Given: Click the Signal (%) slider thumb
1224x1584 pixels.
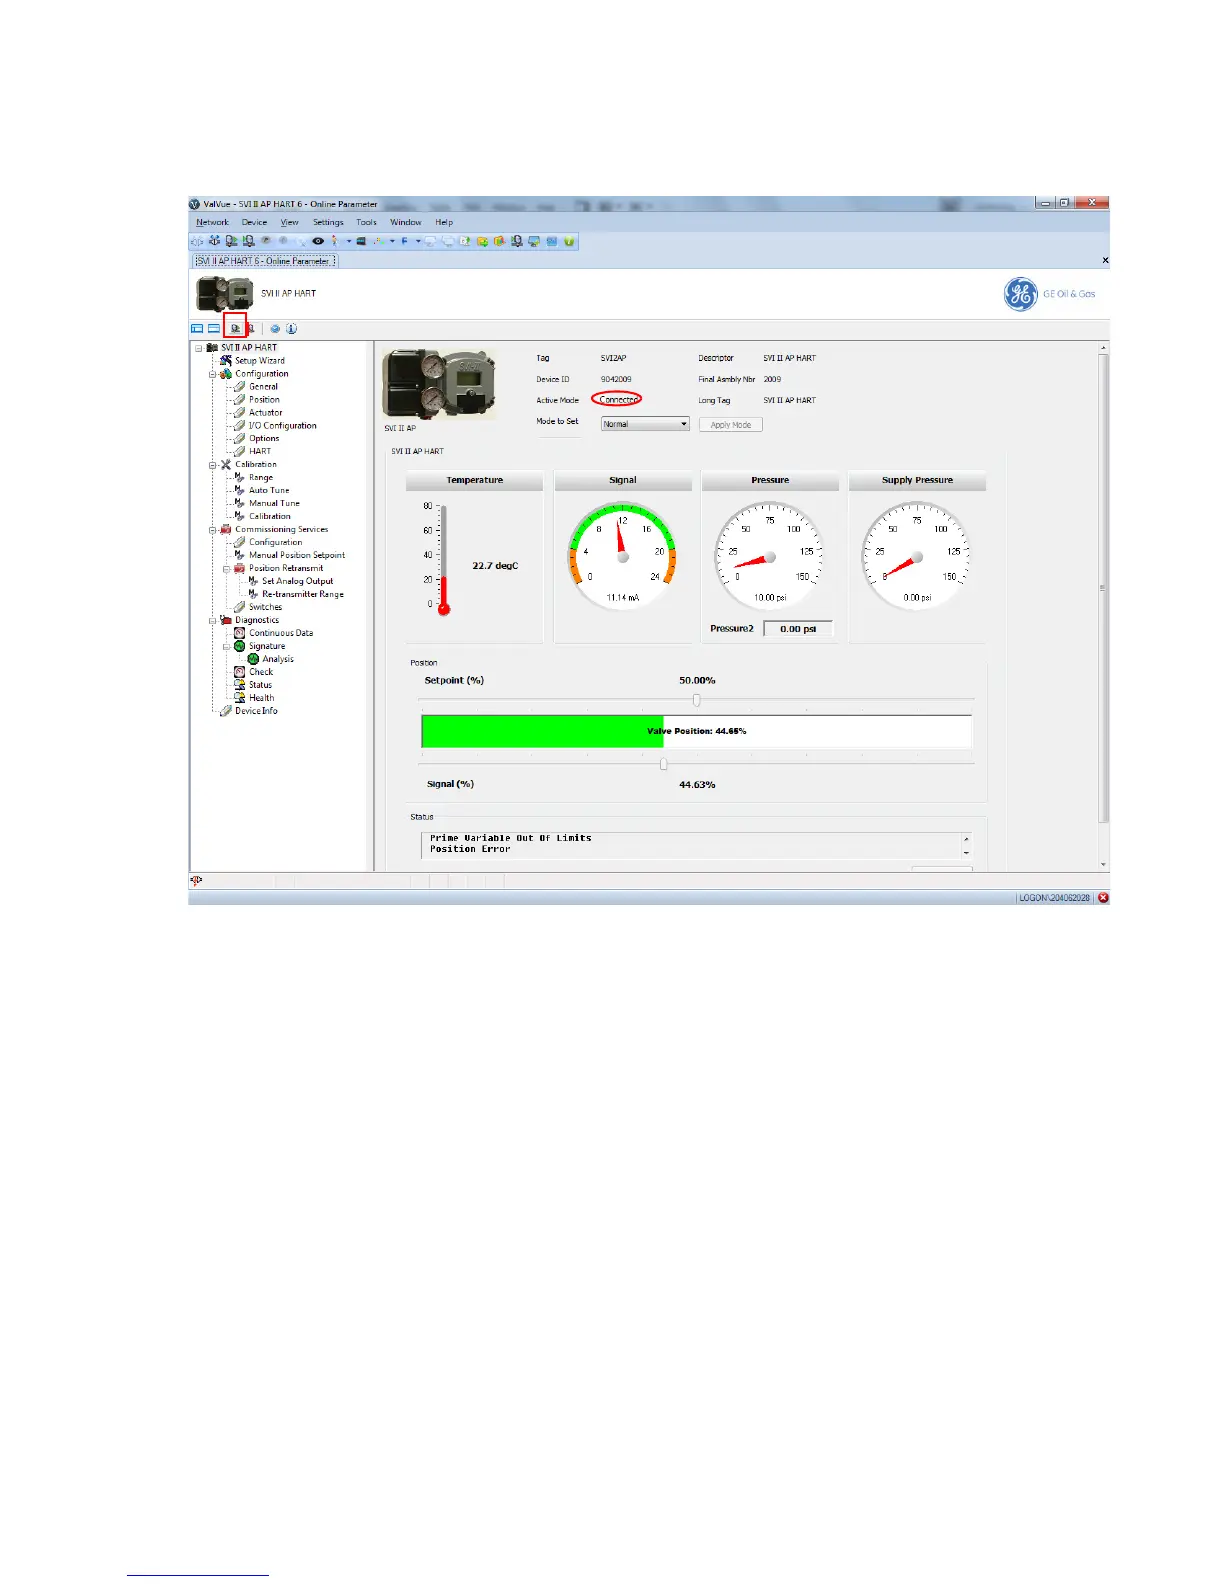Looking at the screenshot, I should [664, 764].
